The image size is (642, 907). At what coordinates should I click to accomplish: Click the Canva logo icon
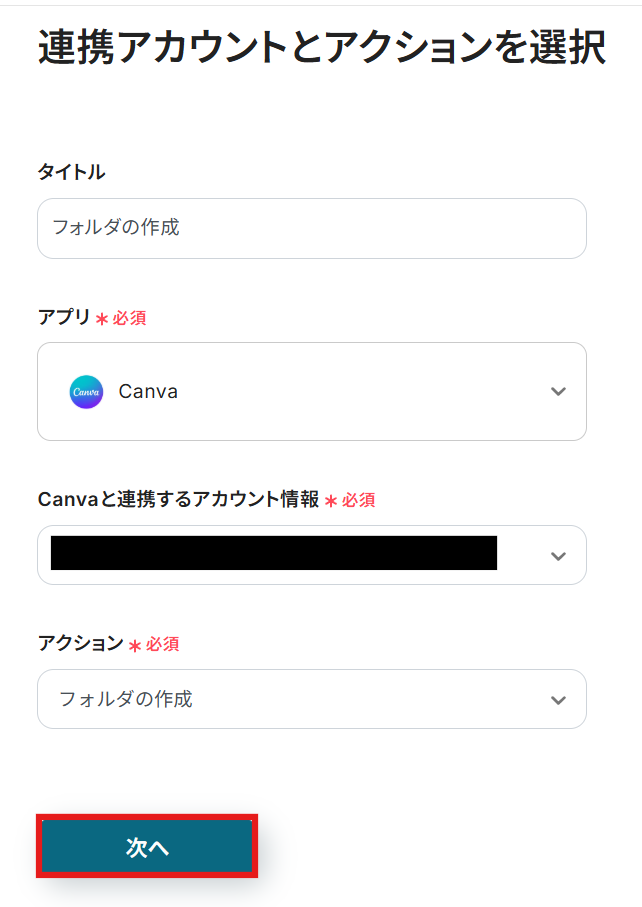coord(86,392)
